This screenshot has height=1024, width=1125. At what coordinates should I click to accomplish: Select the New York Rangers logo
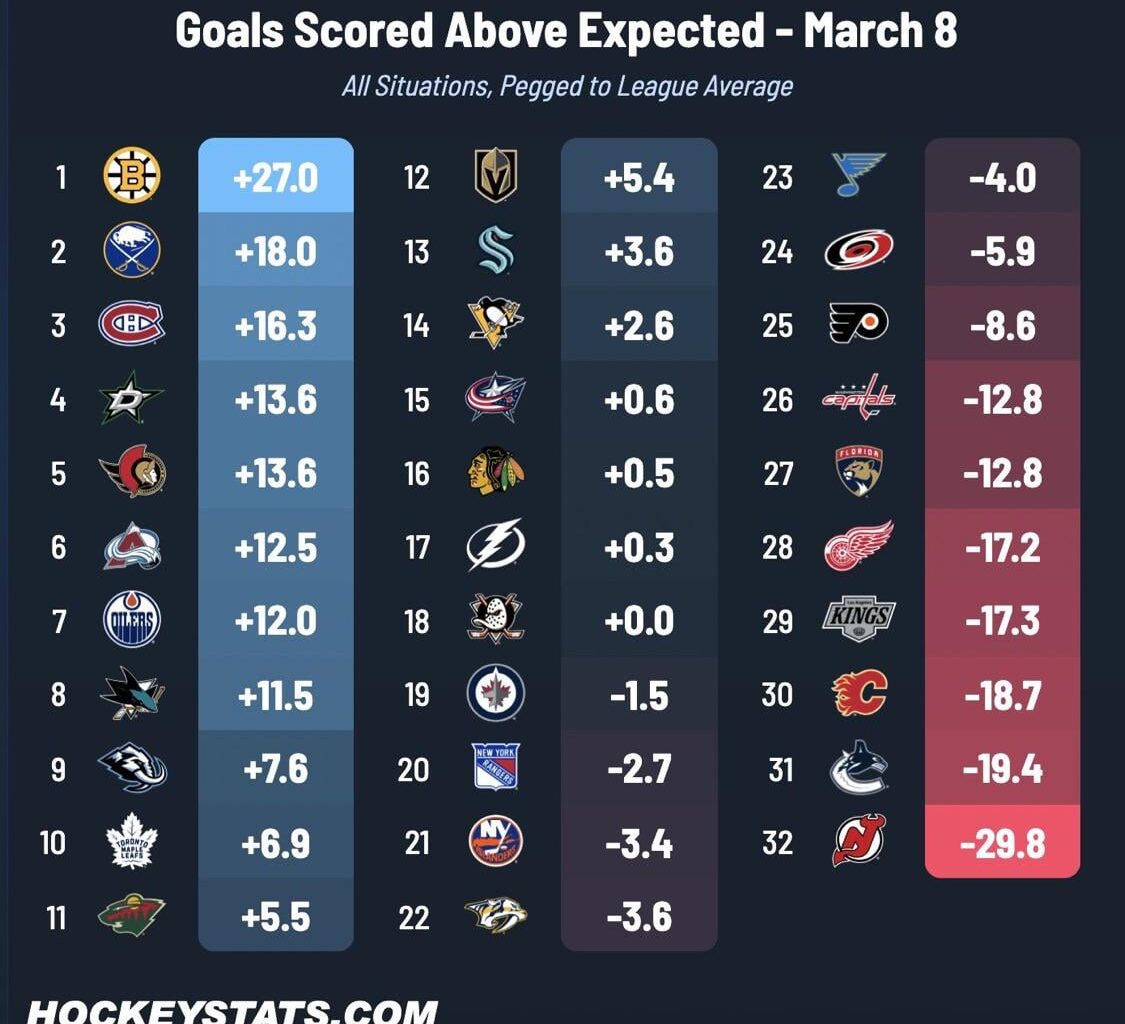coord(495,768)
